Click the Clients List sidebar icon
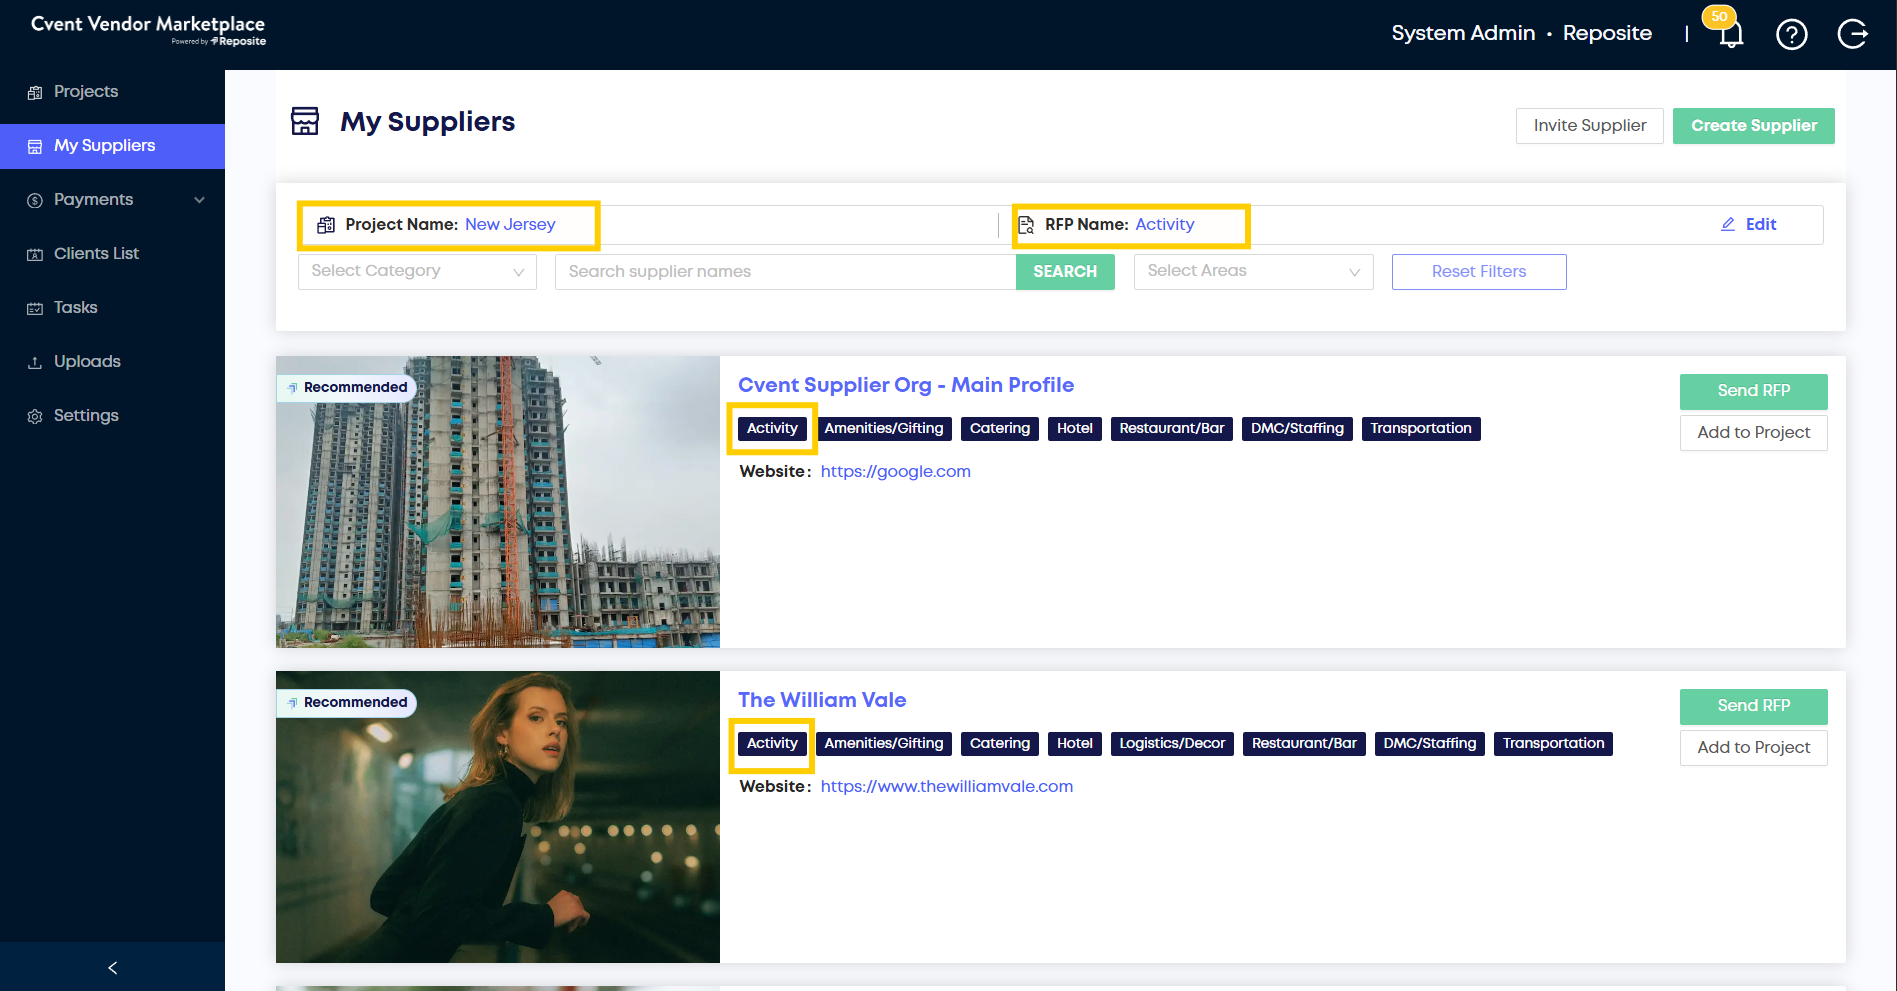 coord(35,254)
